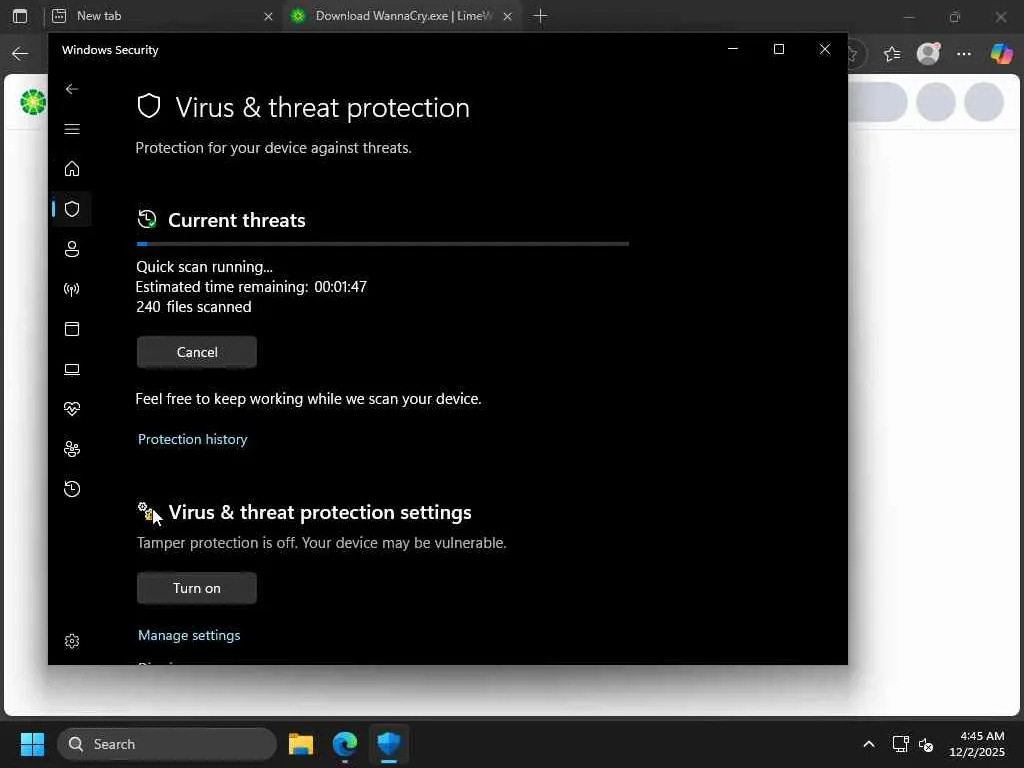Open Edge tab actions menu icon
Image resolution: width=1024 pixels, height=768 pixels.
click(20, 16)
